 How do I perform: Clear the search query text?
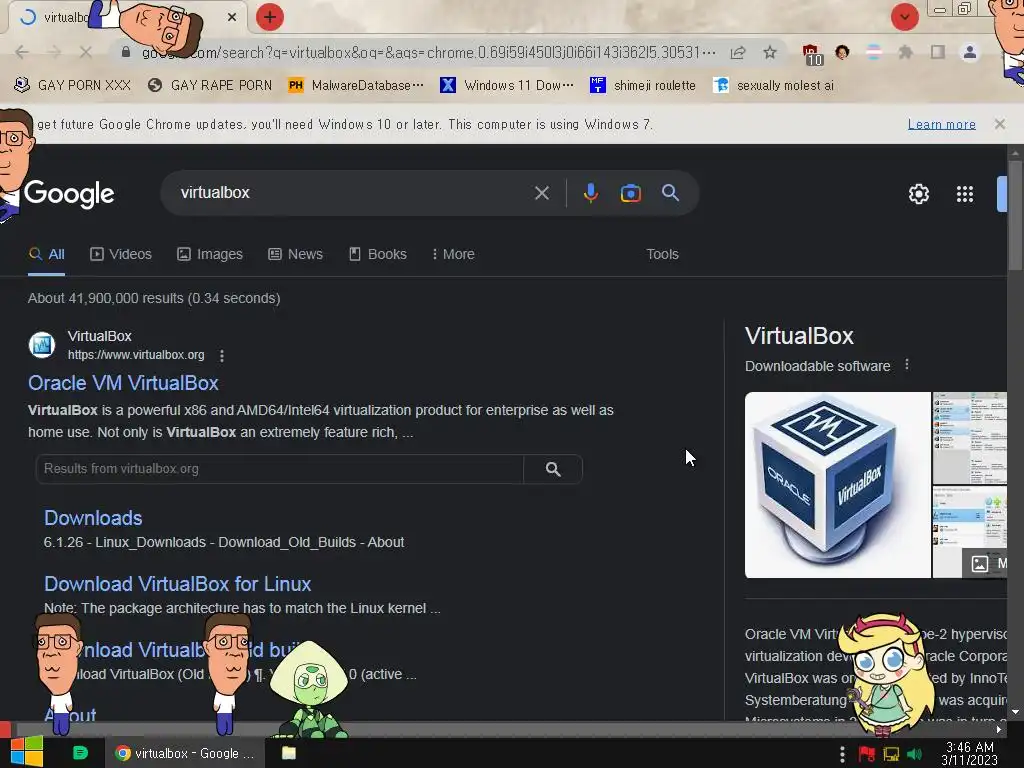pos(541,193)
